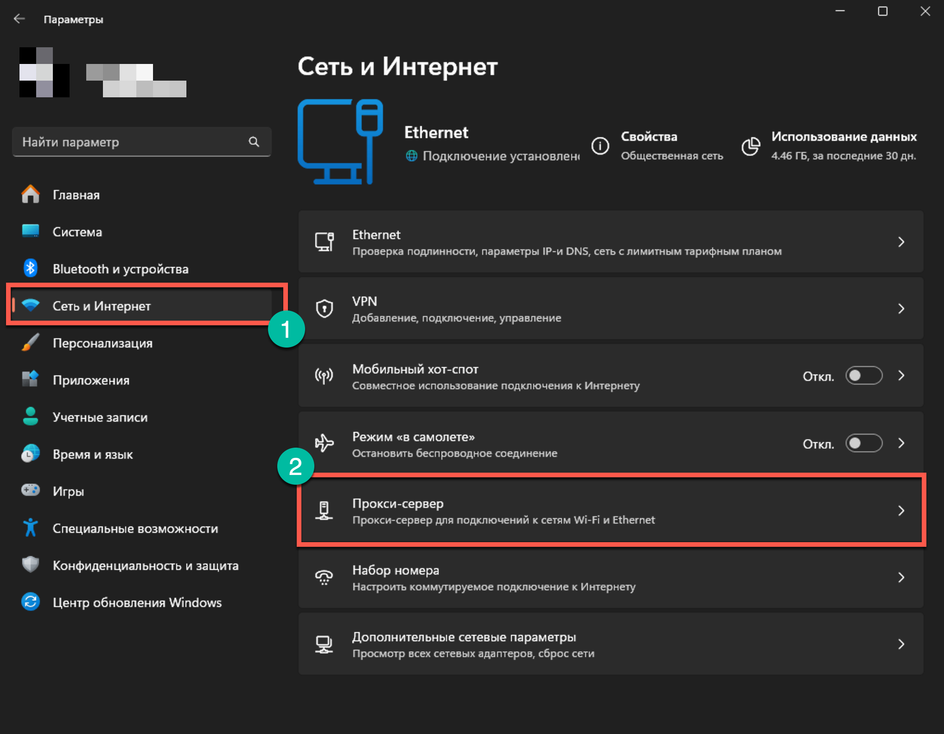
Task: Click the Windows Update refresh icon
Action: tap(31, 602)
